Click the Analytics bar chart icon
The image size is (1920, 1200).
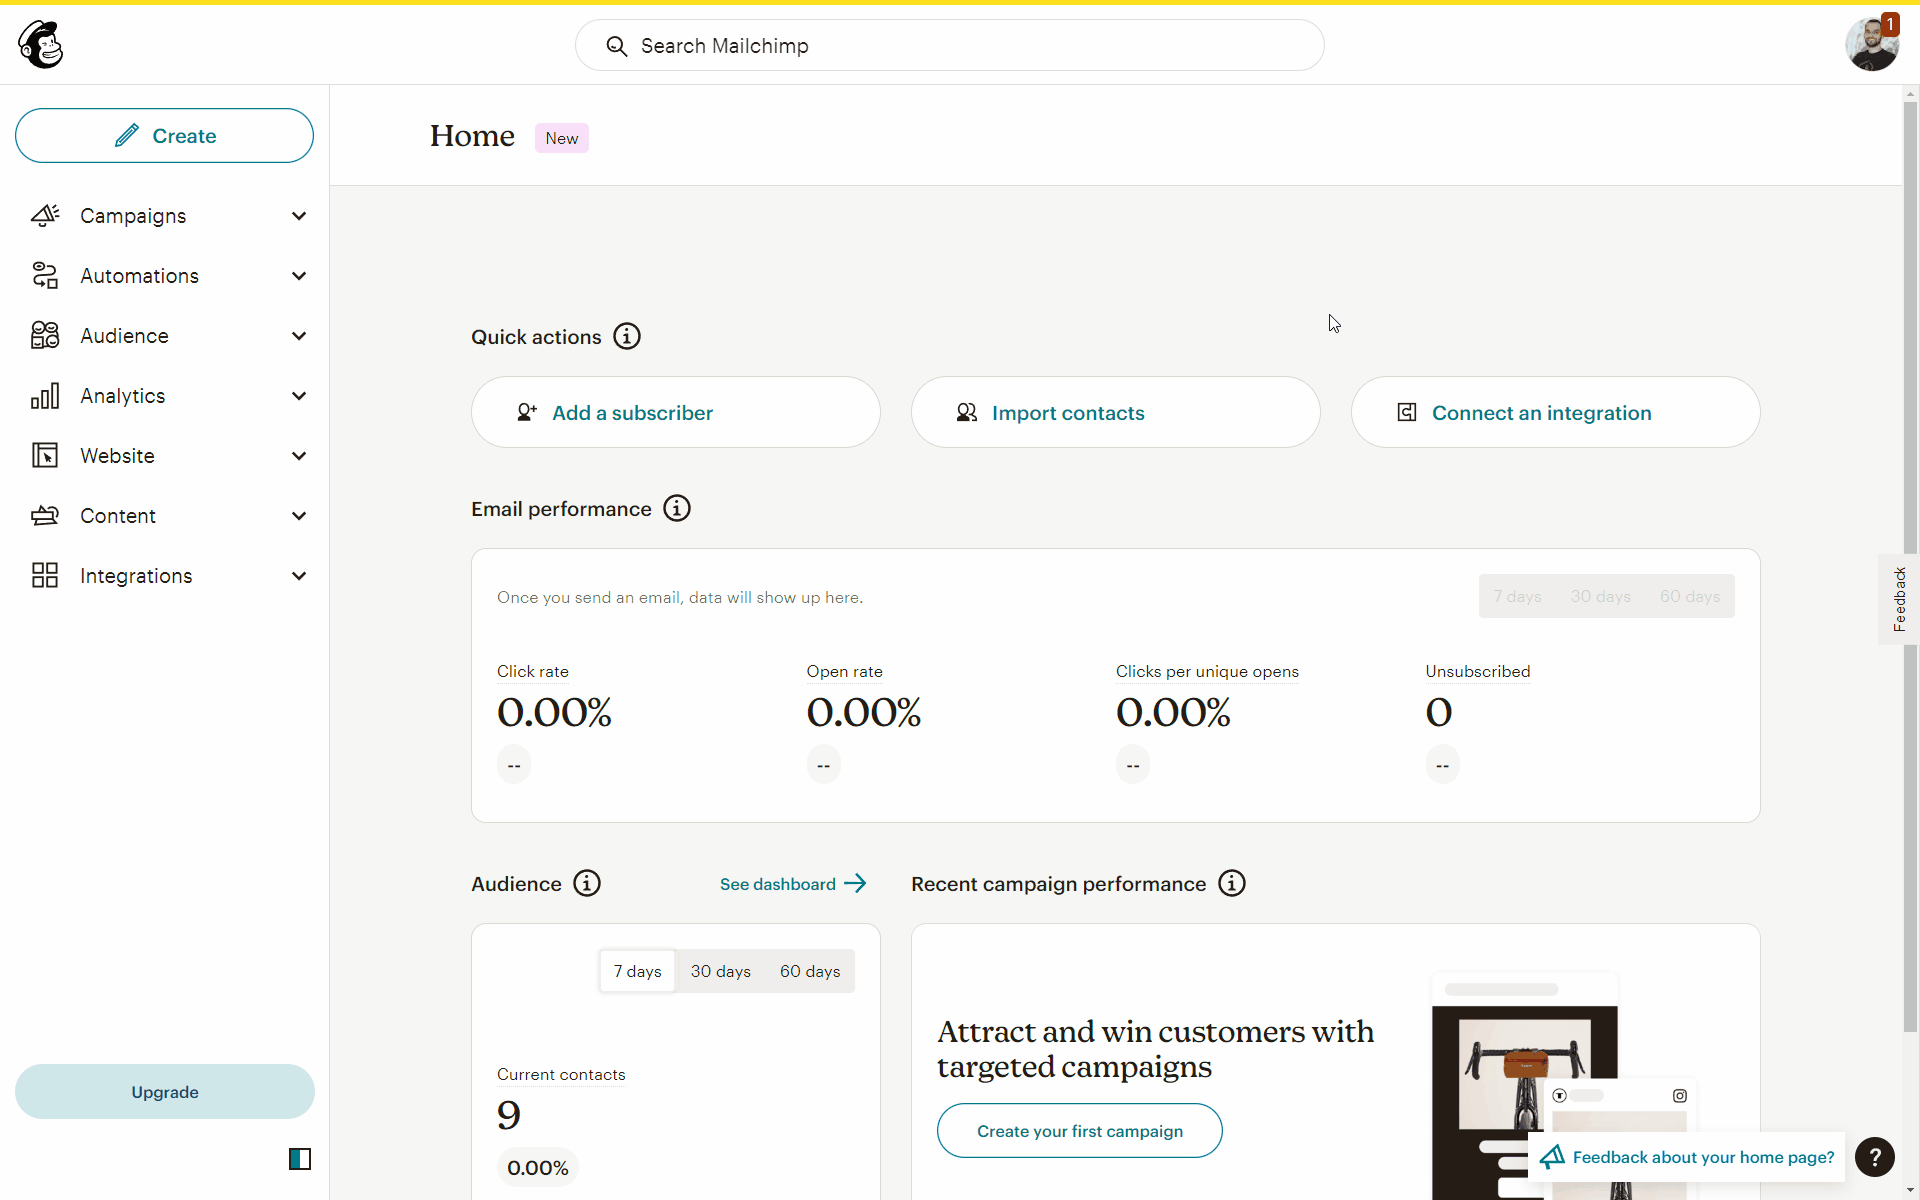pos(45,396)
